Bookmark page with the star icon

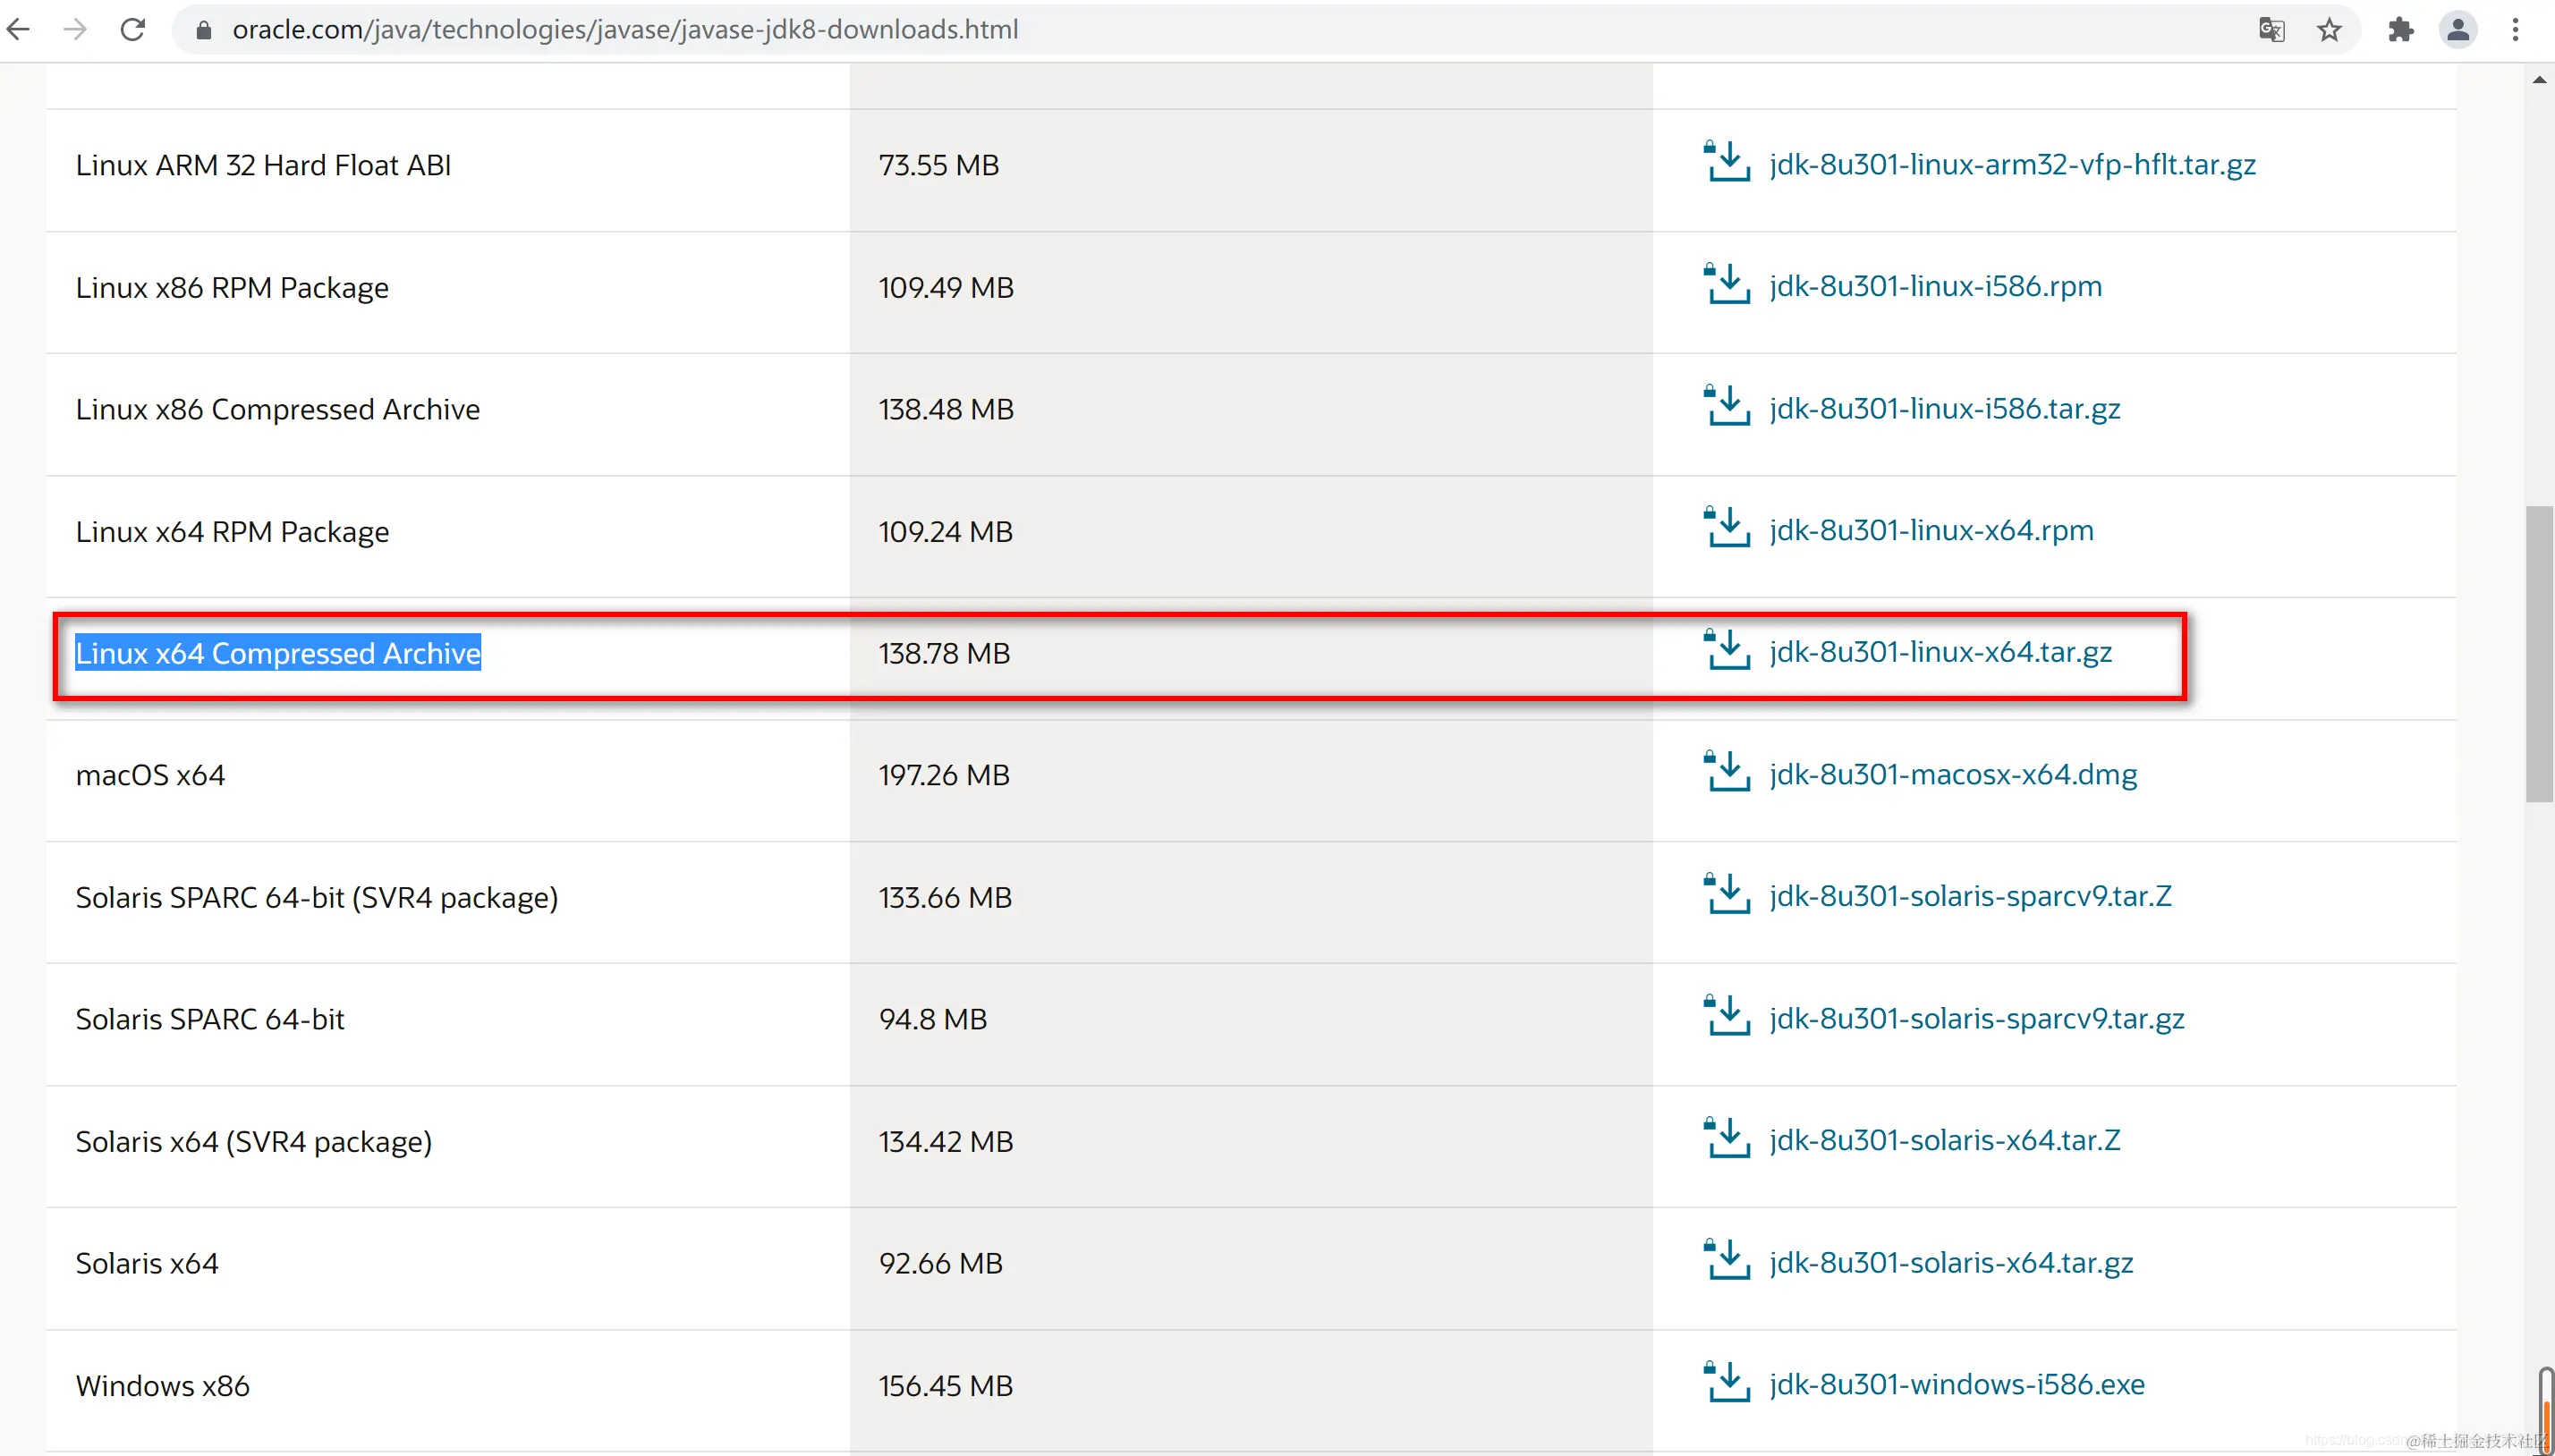tap(2329, 29)
